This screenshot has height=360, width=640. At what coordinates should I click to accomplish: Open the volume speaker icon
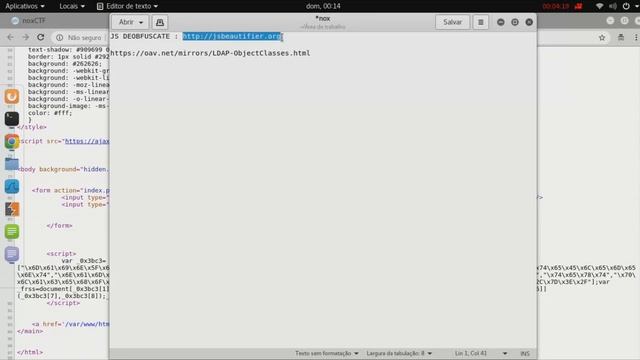coord(613,6)
